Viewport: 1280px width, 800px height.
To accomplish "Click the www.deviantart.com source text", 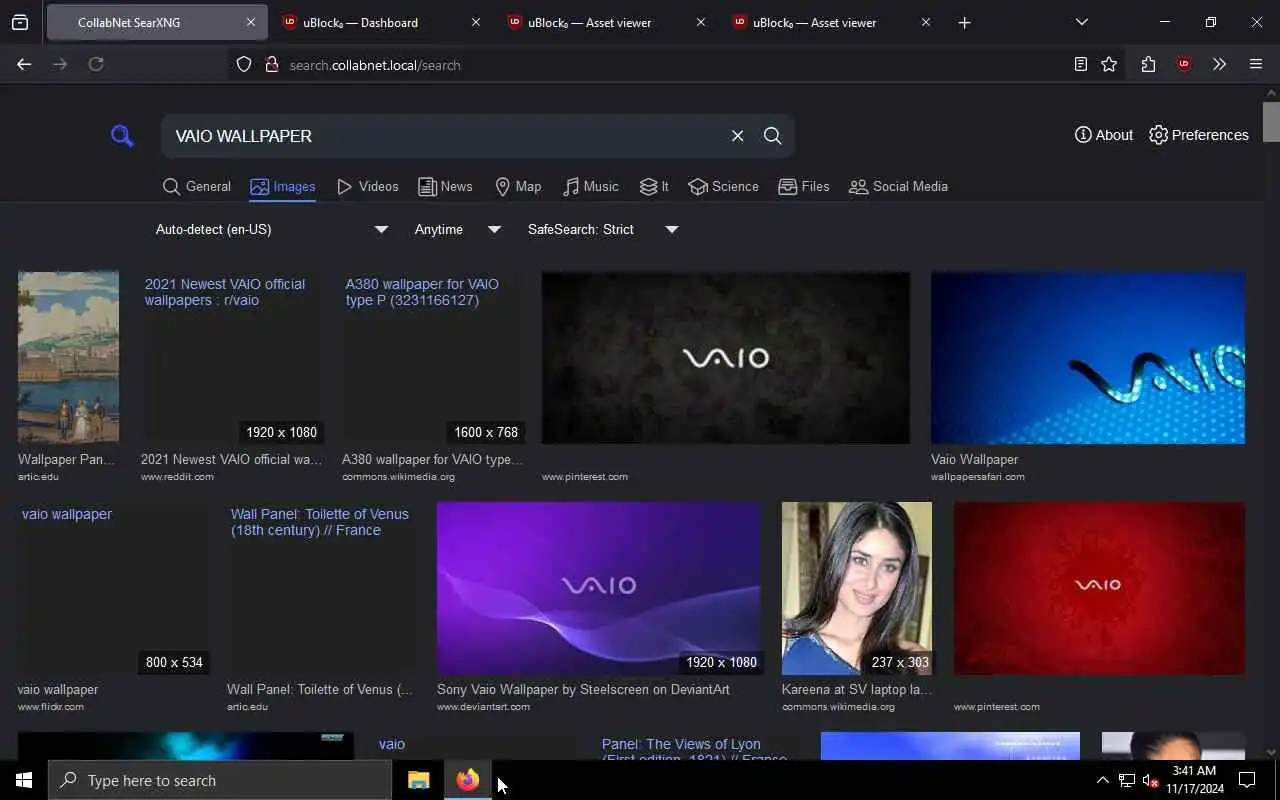I will (483, 706).
